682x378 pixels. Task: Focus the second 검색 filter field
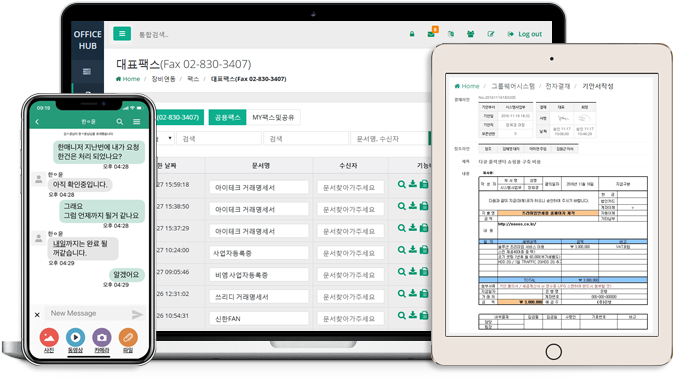pos(306,138)
